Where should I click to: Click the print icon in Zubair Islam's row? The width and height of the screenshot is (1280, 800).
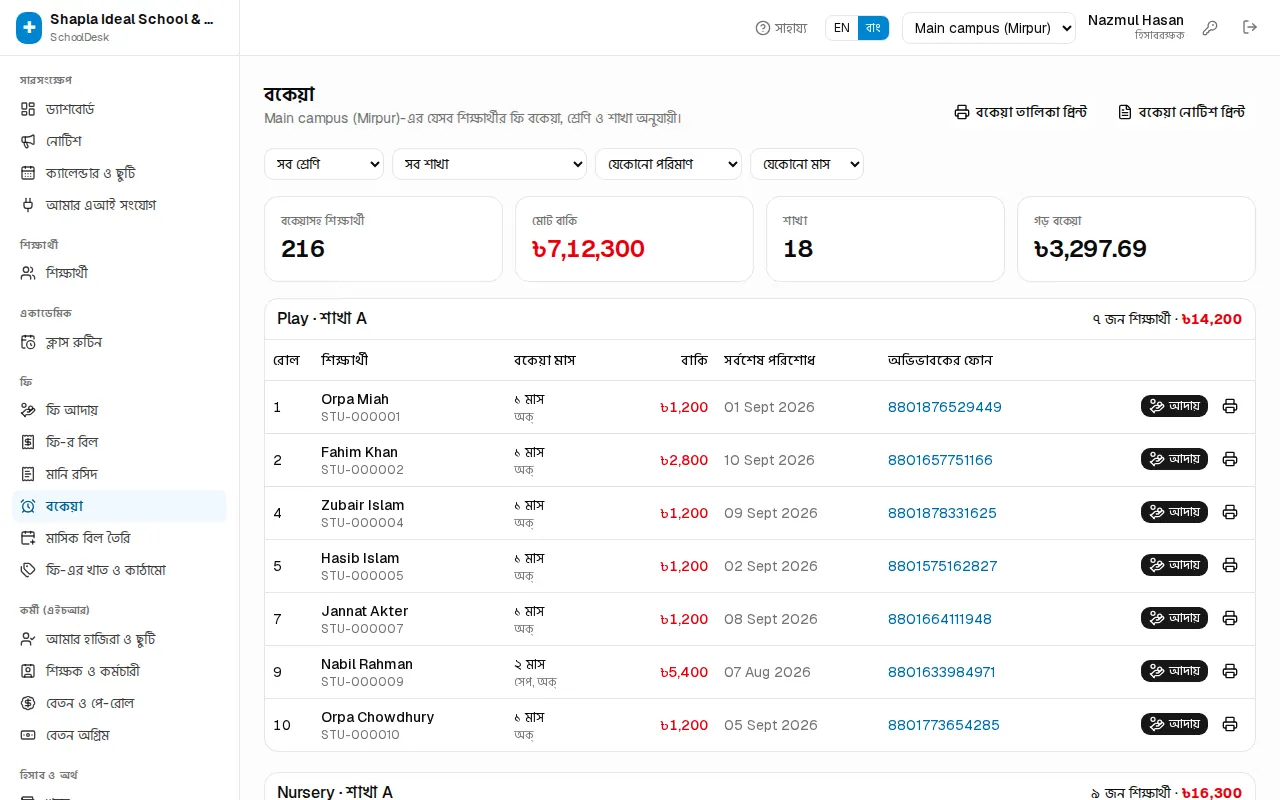[1230, 512]
